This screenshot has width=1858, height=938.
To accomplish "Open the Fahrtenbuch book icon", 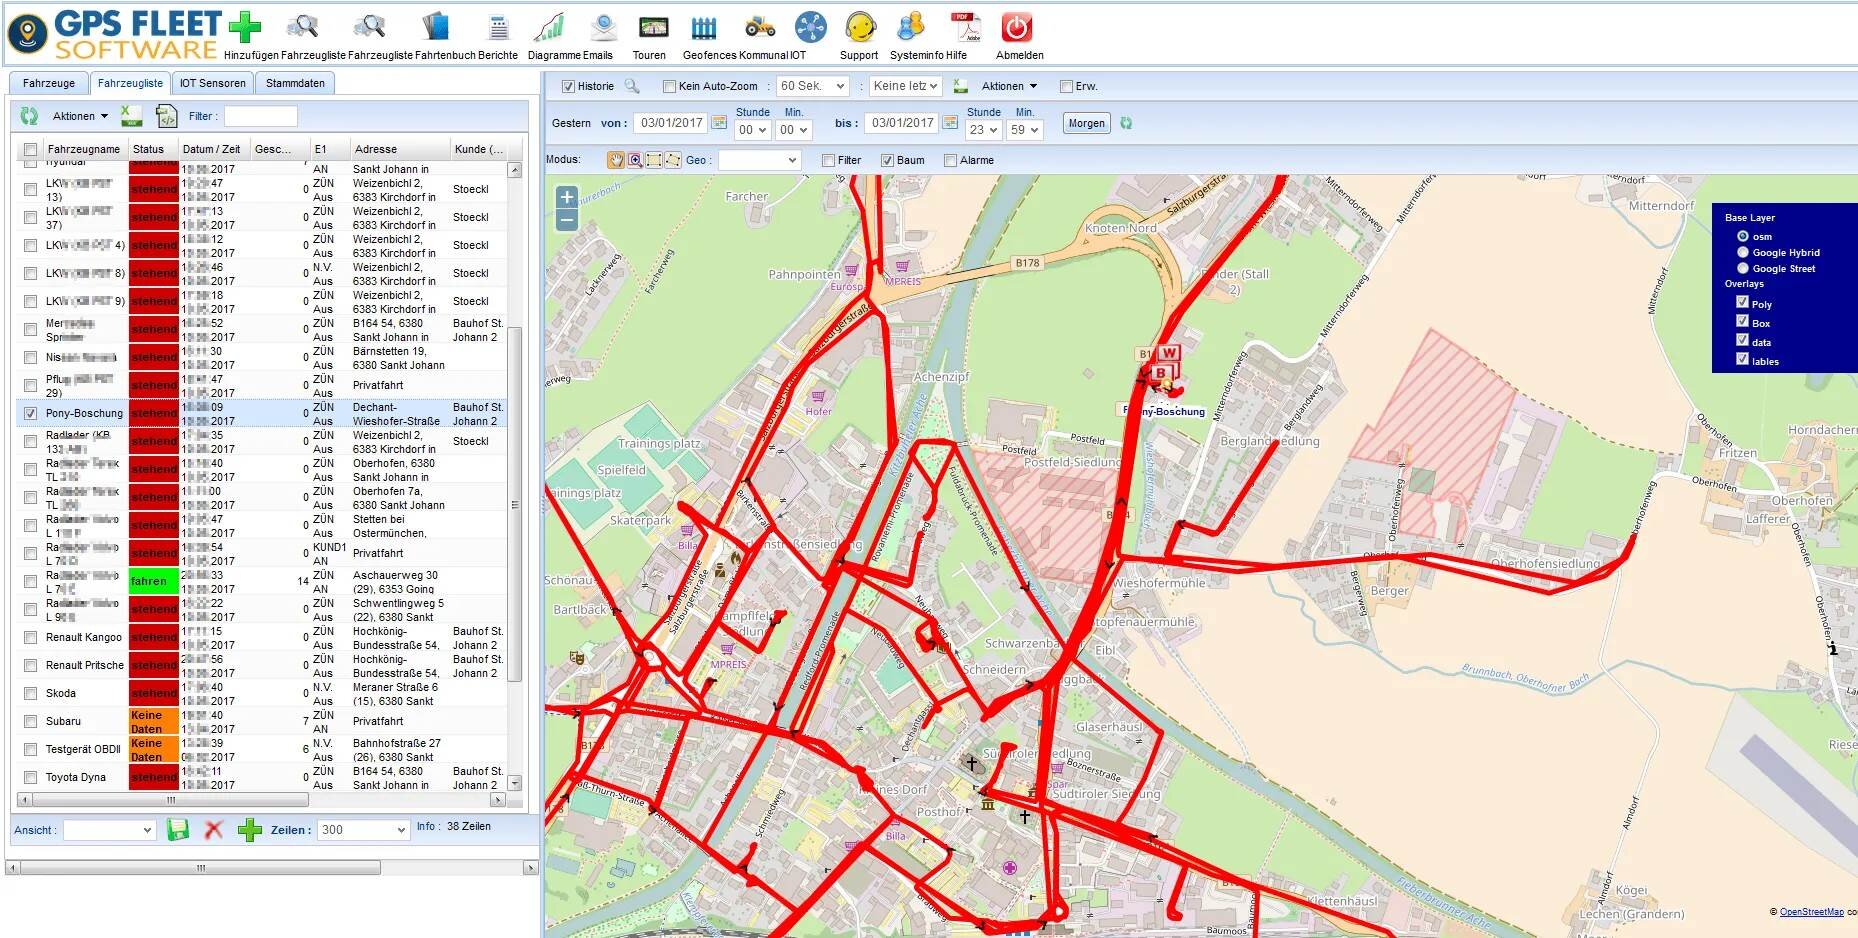I will tap(435, 27).
